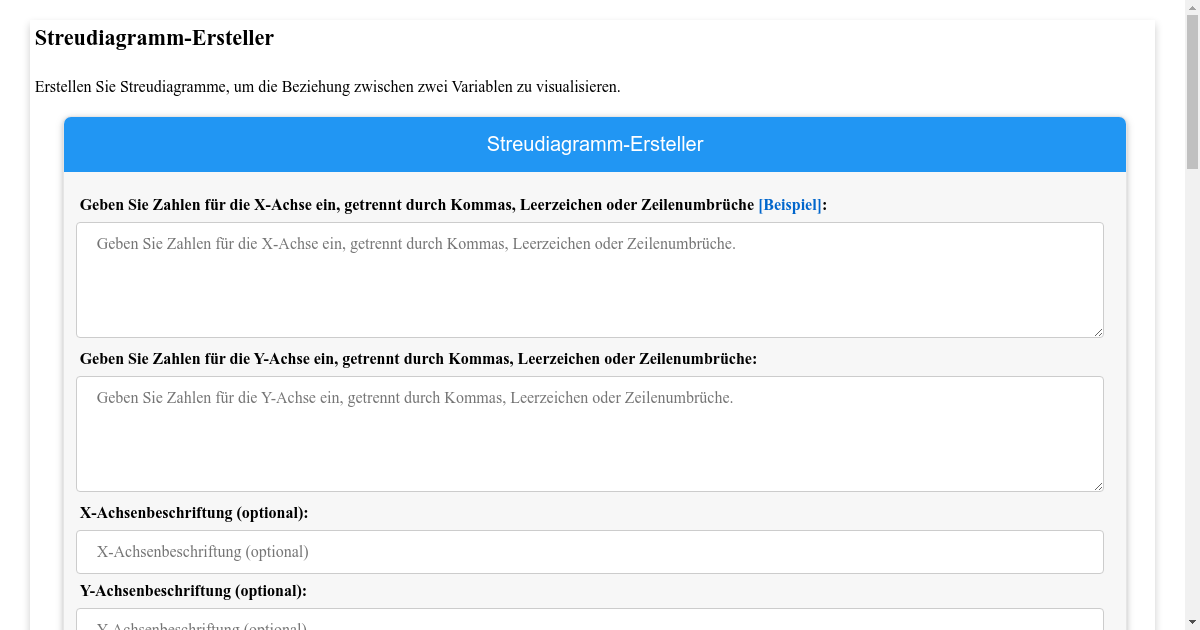Screen dimensions: 1200x630
Task: Select the Y-Achsenbeschriftung optional input field
Action: point(589,623)
